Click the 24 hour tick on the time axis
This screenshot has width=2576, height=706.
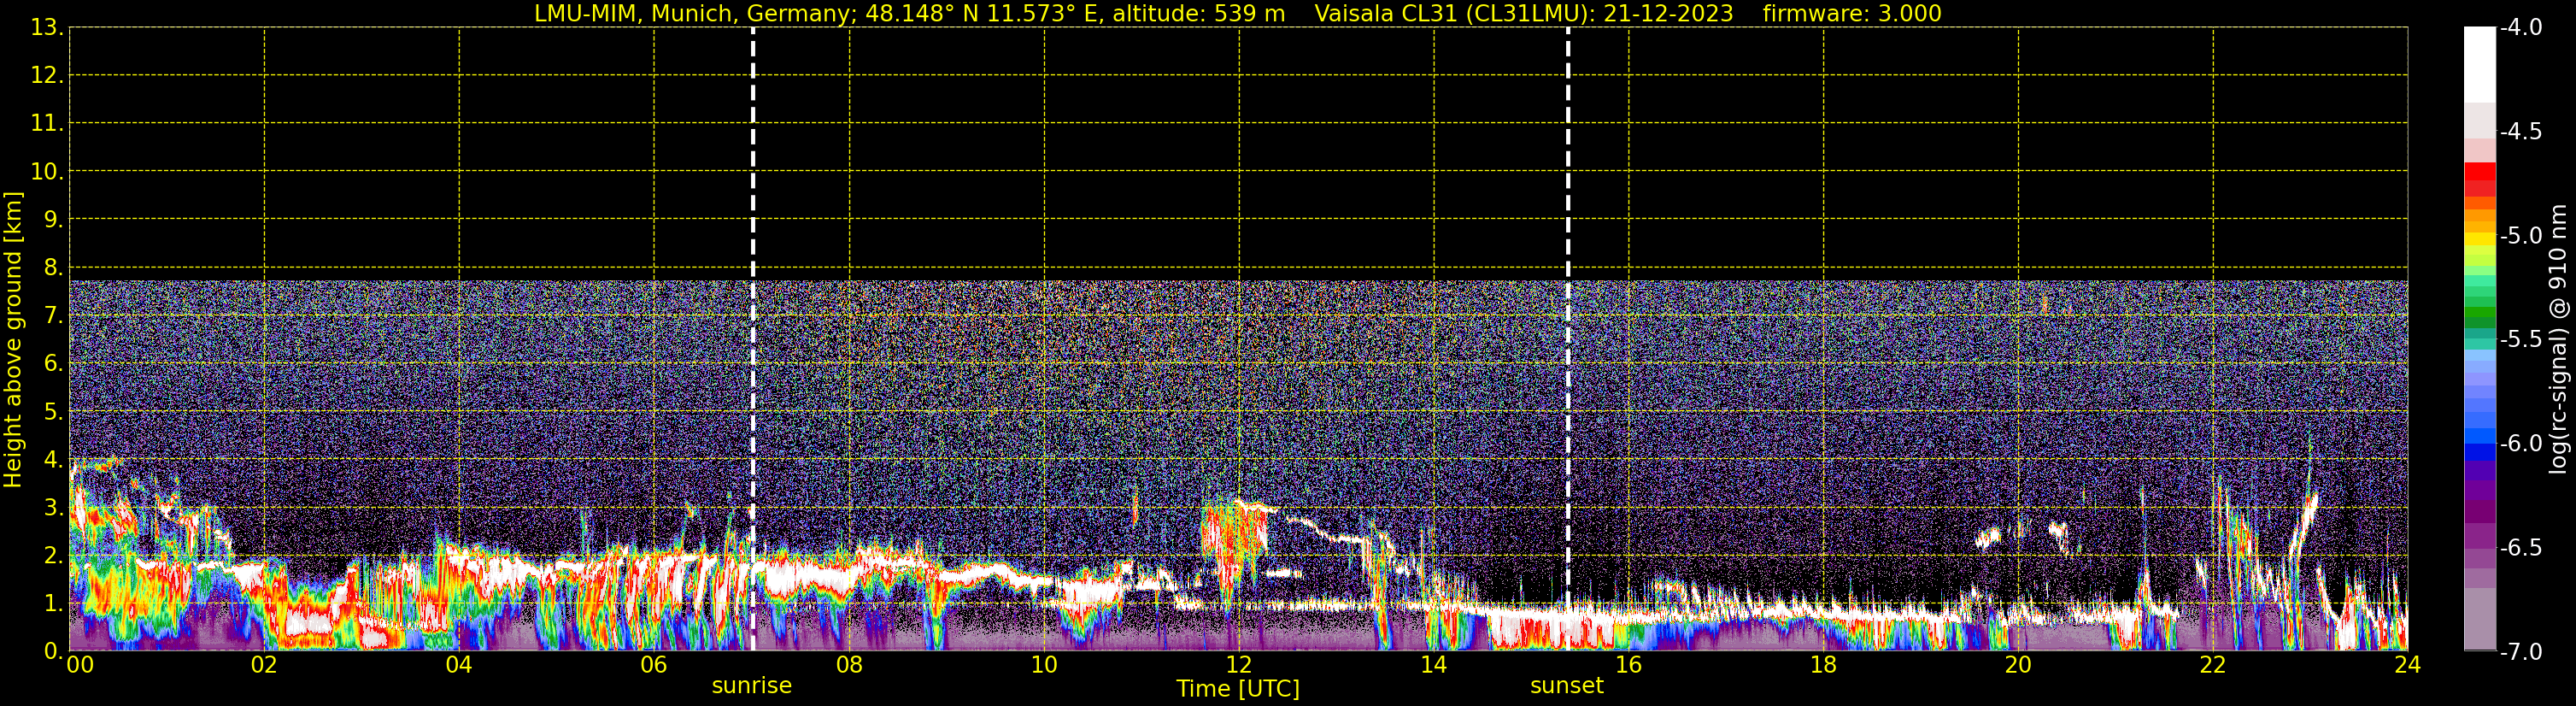pyautogui.click(x=2407, y=666)
